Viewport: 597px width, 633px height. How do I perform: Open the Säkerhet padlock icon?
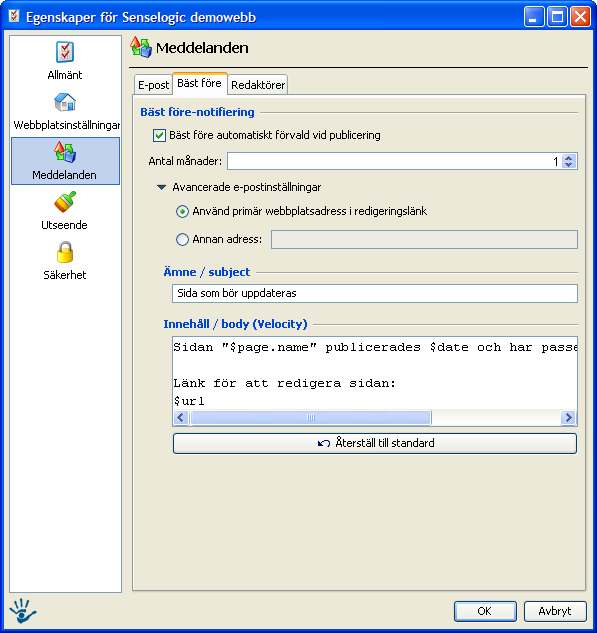(x=65, y=252)
